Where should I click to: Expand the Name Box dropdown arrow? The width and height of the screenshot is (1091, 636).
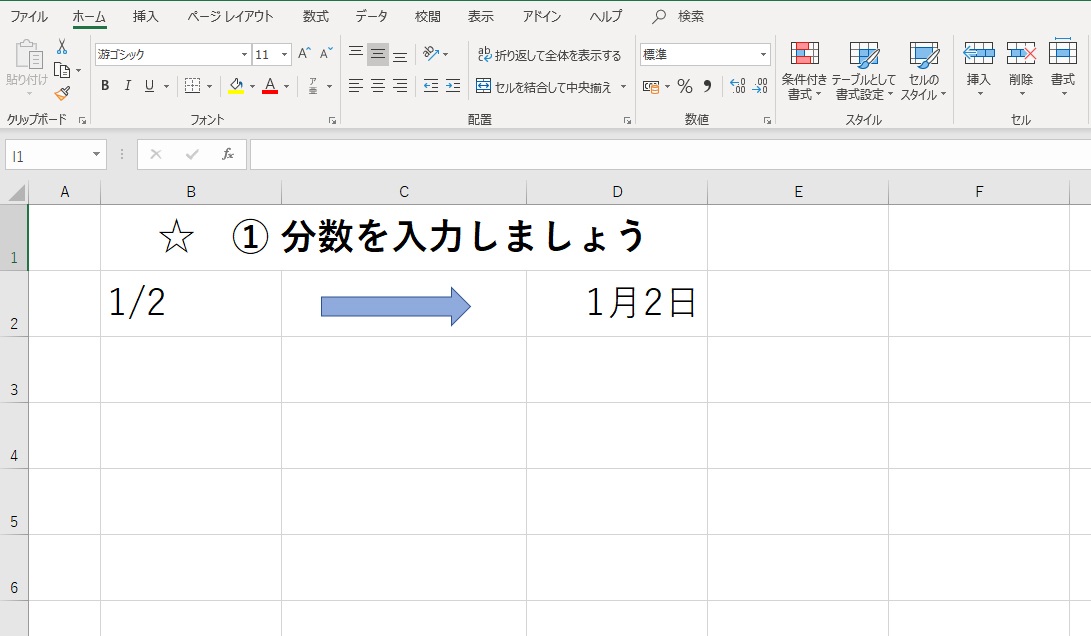click(97, 155)
